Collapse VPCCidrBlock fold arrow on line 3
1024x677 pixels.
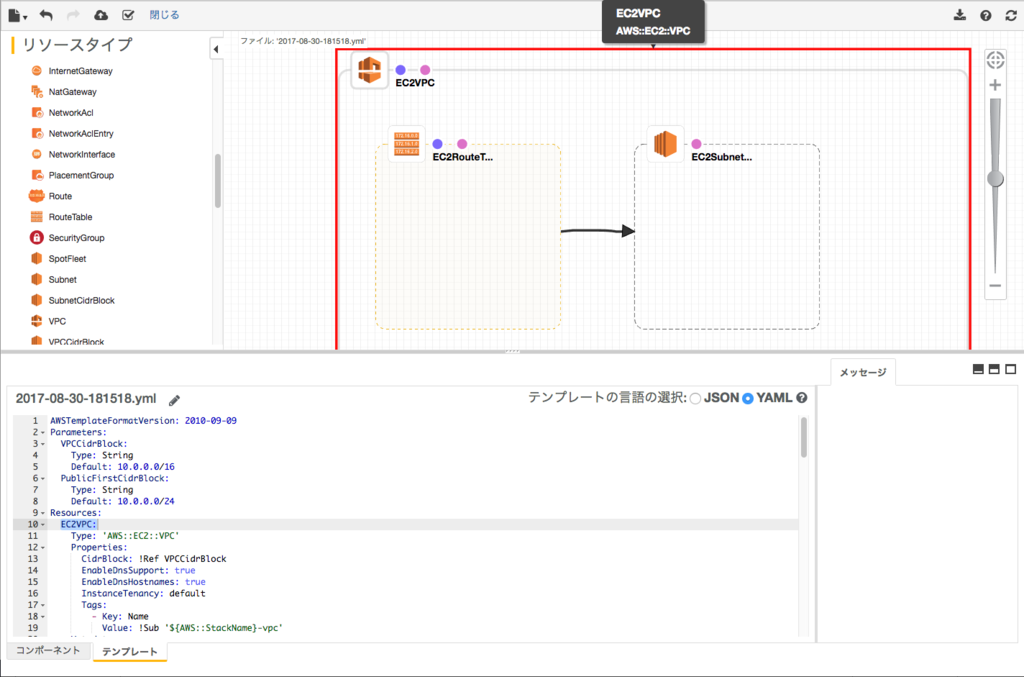click(43, 444)
